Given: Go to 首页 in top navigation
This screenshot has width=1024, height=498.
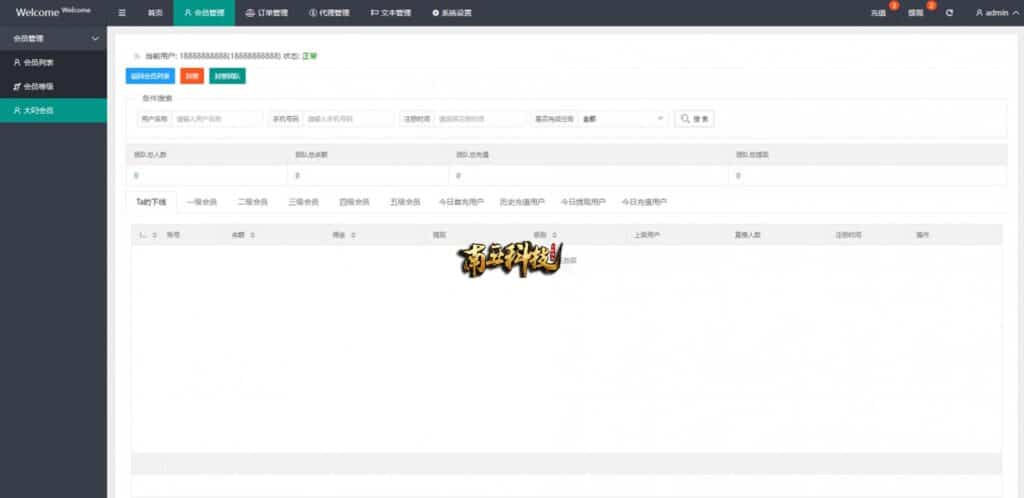Looking at the screenshot, I should pyautogui.click(x=155, y=12).
